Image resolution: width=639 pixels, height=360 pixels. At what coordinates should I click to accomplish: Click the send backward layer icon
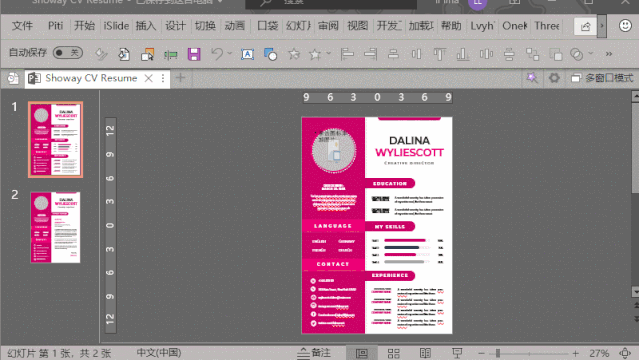coord(555,54)
